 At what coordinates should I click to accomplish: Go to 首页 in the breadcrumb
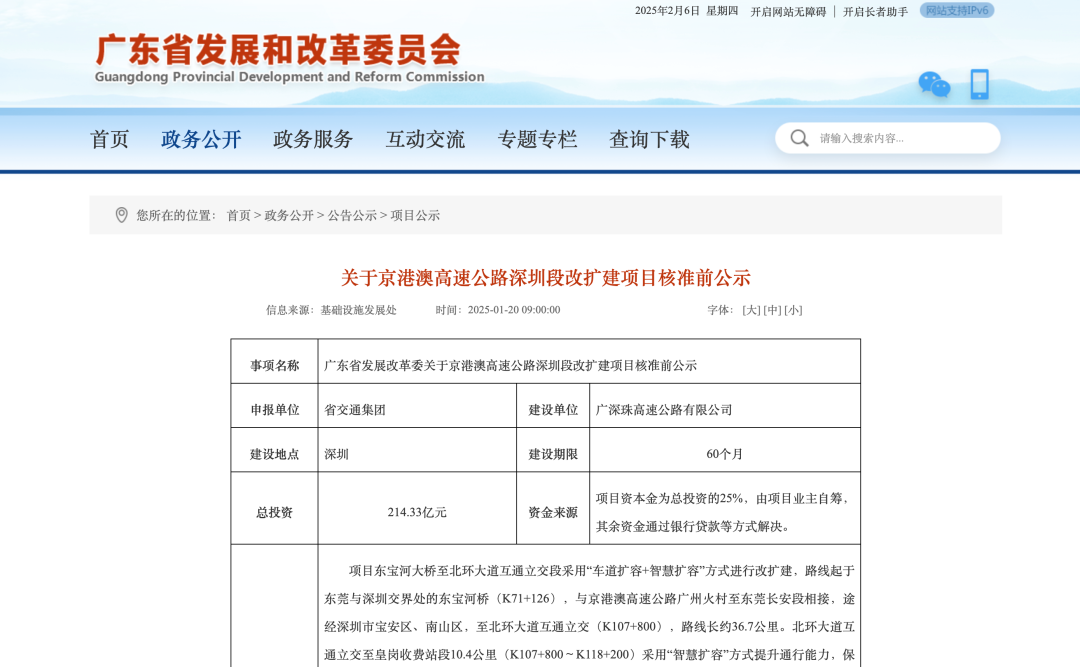tap(238, 216)
